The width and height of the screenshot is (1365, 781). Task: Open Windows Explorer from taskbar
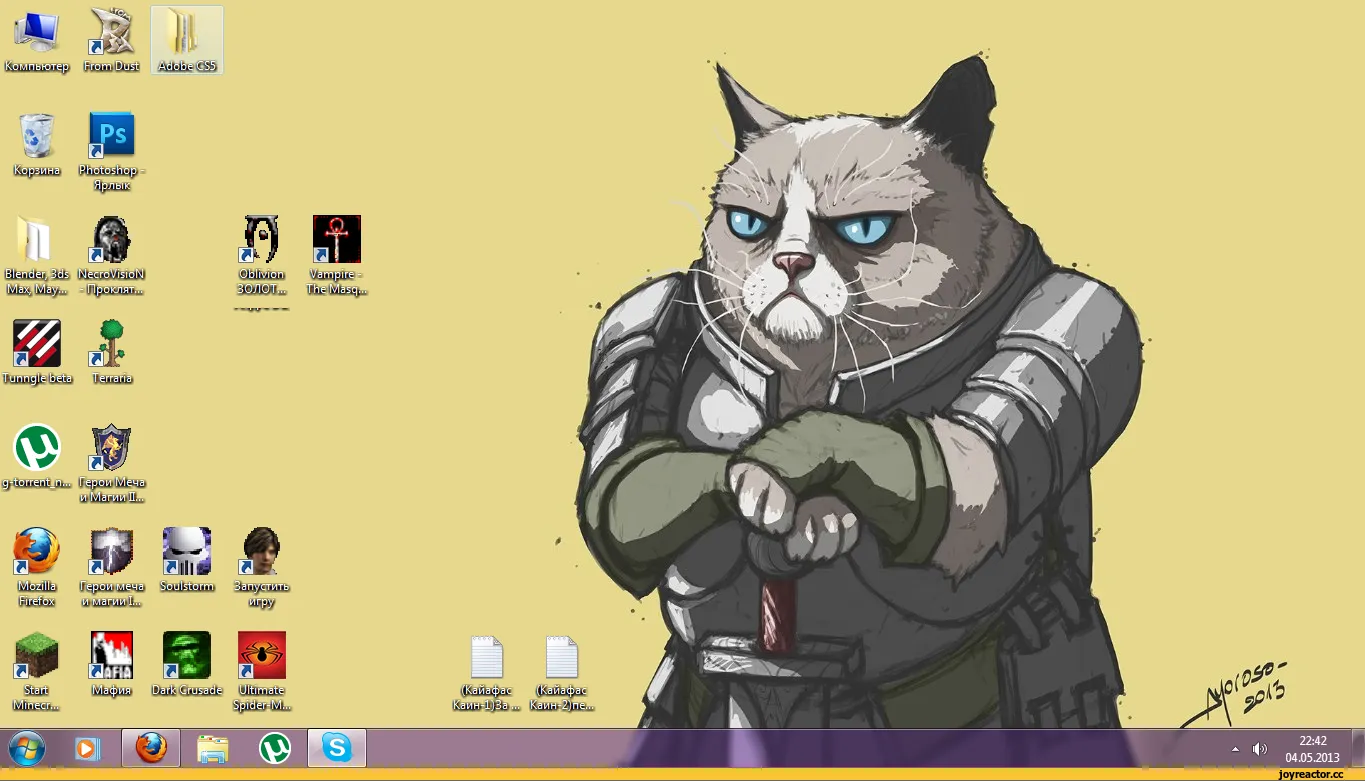213,748
